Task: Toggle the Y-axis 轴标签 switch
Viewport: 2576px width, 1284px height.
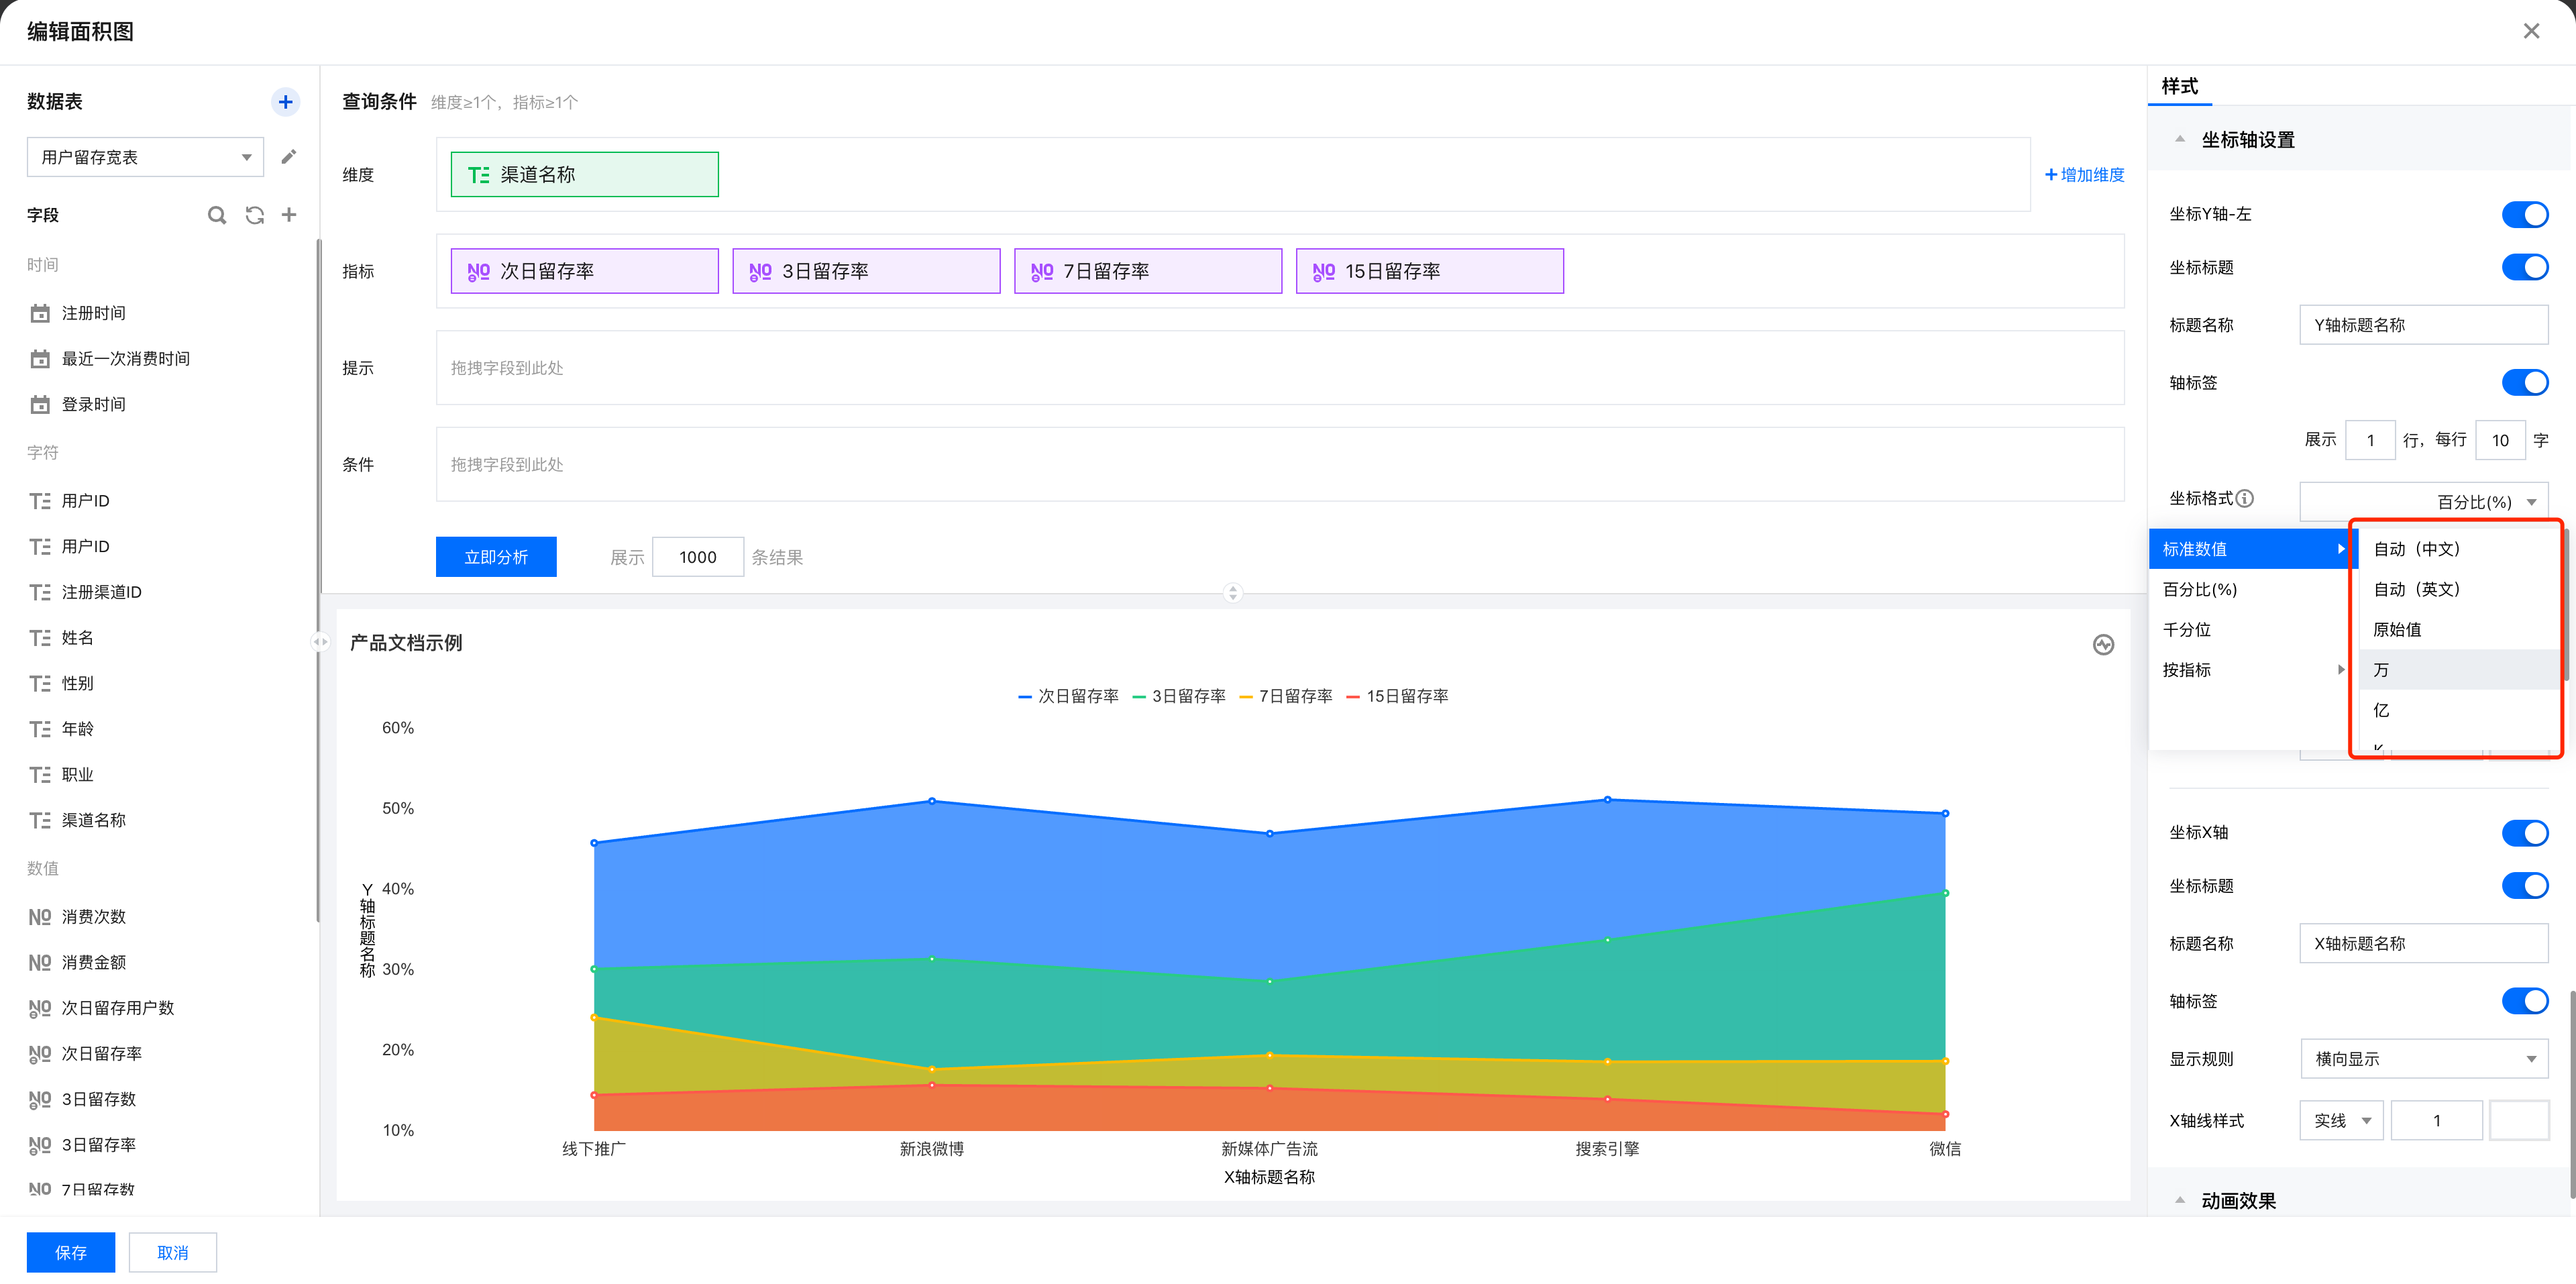Action: tap(2524, 382)
